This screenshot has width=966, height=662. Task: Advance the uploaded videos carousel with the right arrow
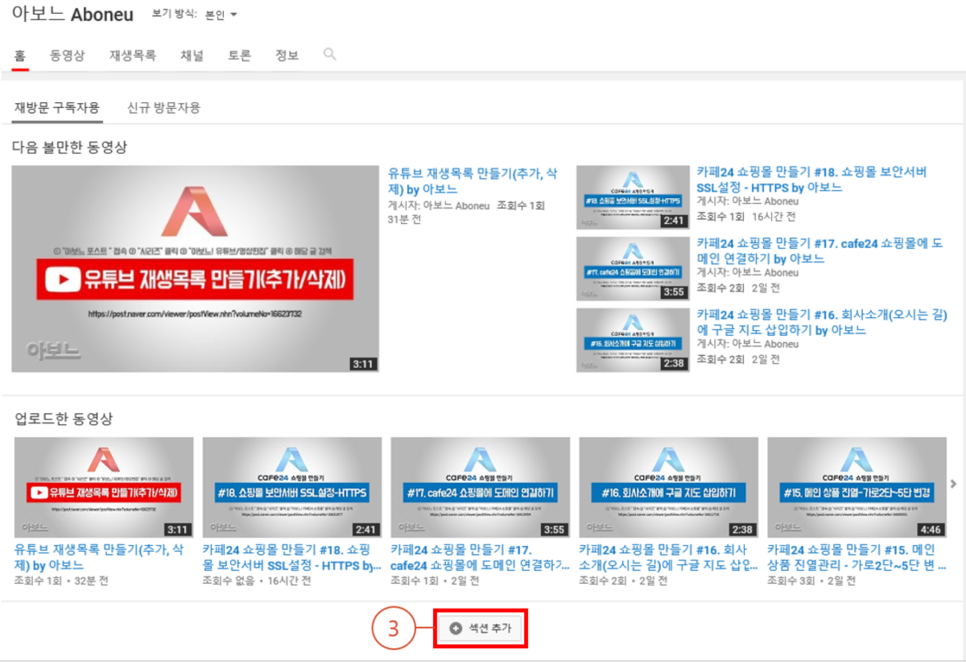954,484
